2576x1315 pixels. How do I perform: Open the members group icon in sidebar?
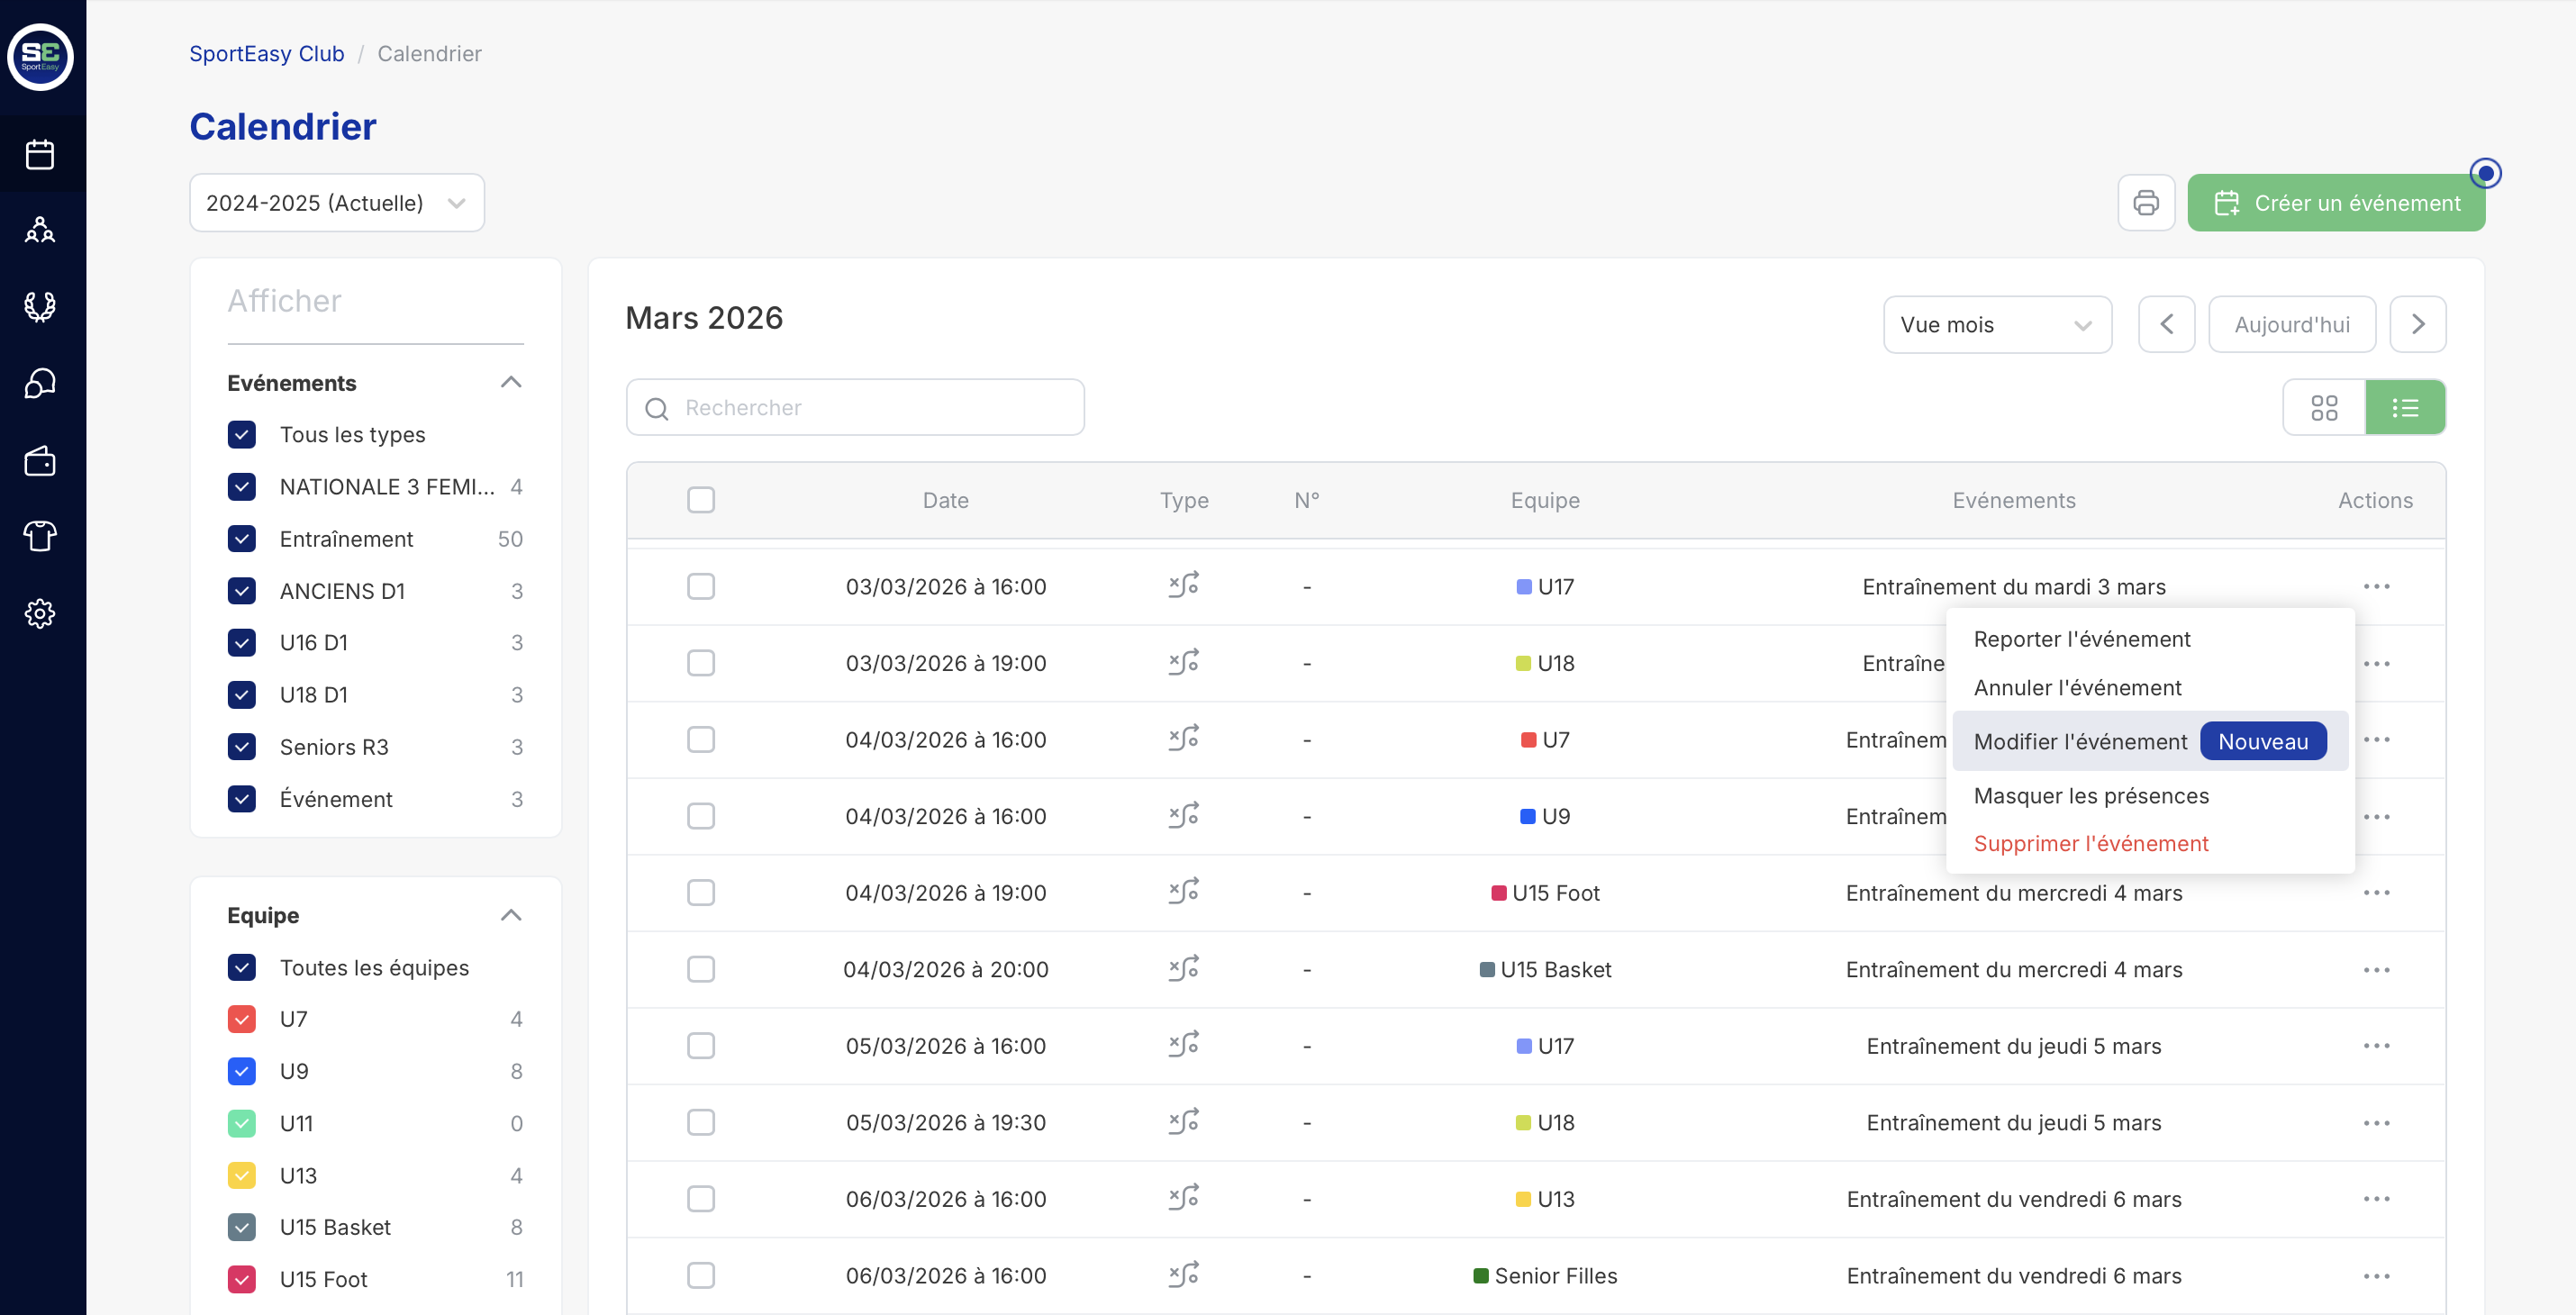(x=40, y=231)
